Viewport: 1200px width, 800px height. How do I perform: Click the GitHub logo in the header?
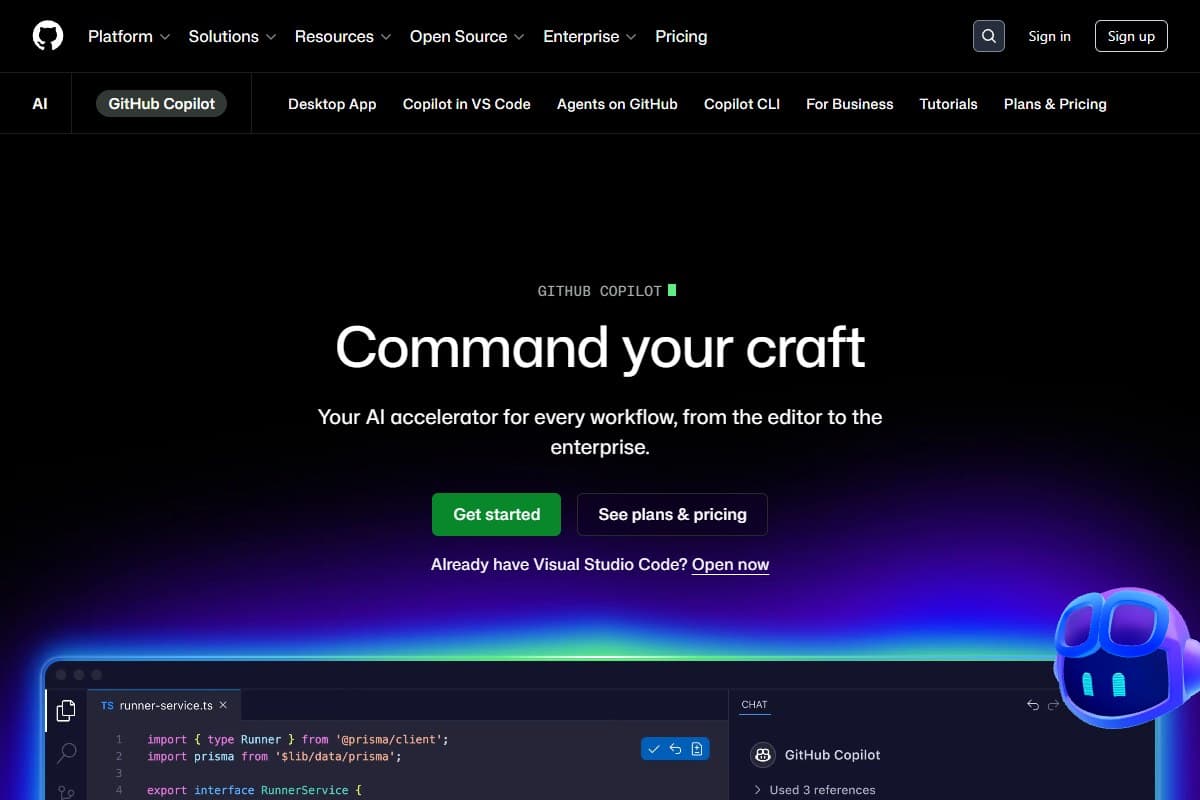(x=48, y=36)
